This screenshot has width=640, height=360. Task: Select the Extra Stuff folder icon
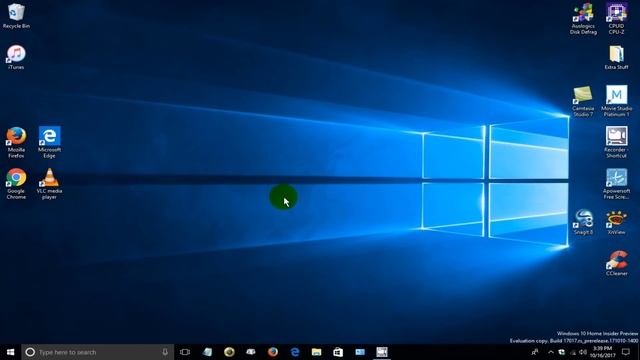[x=616, y=57]
